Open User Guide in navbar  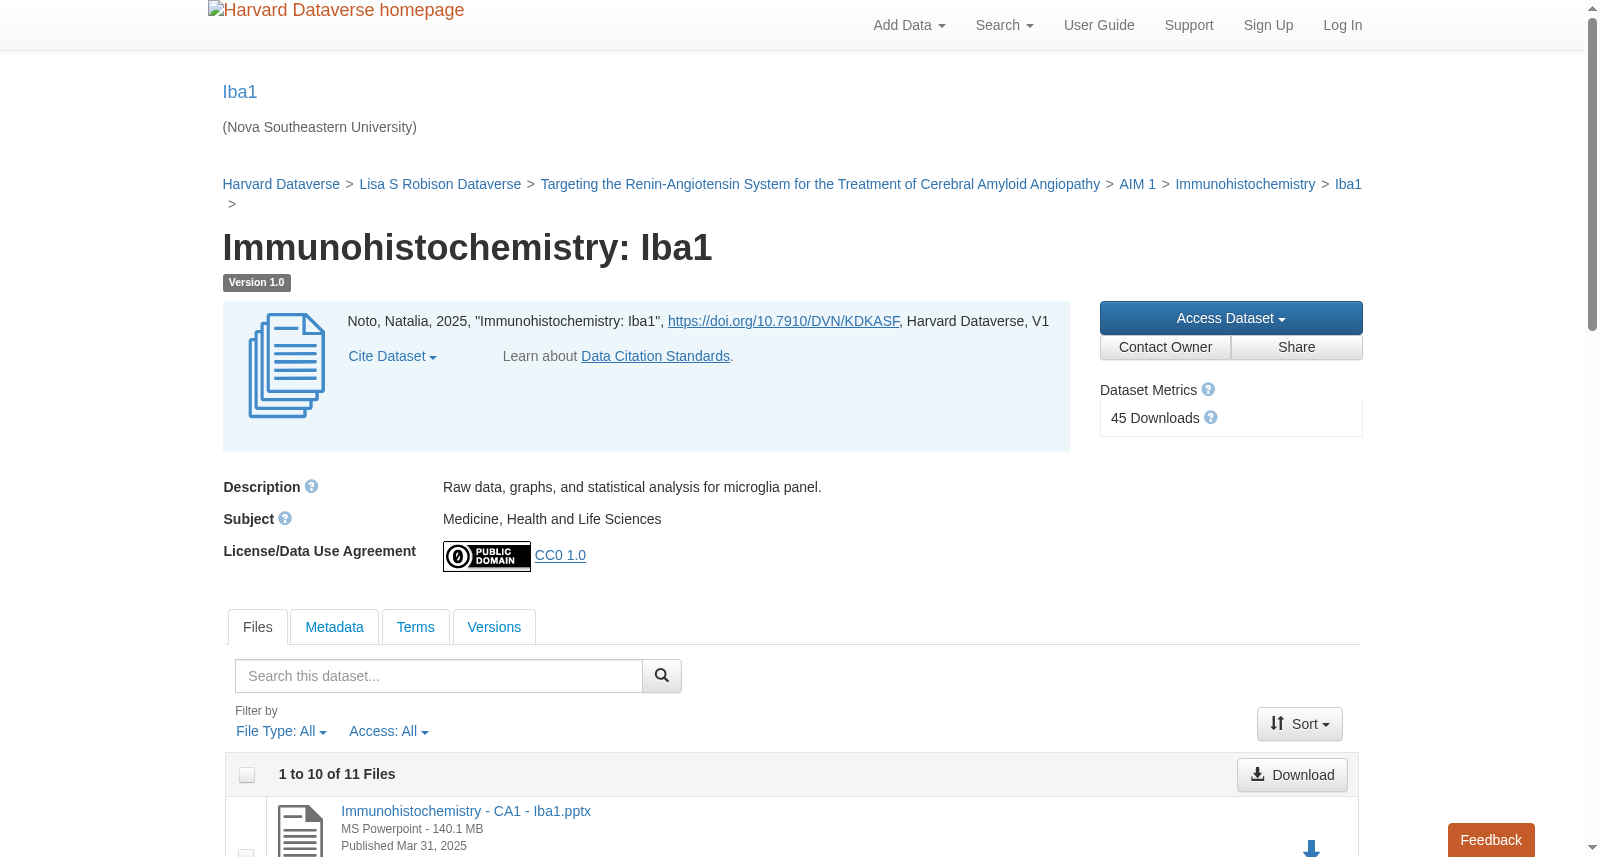point(1099,25)
